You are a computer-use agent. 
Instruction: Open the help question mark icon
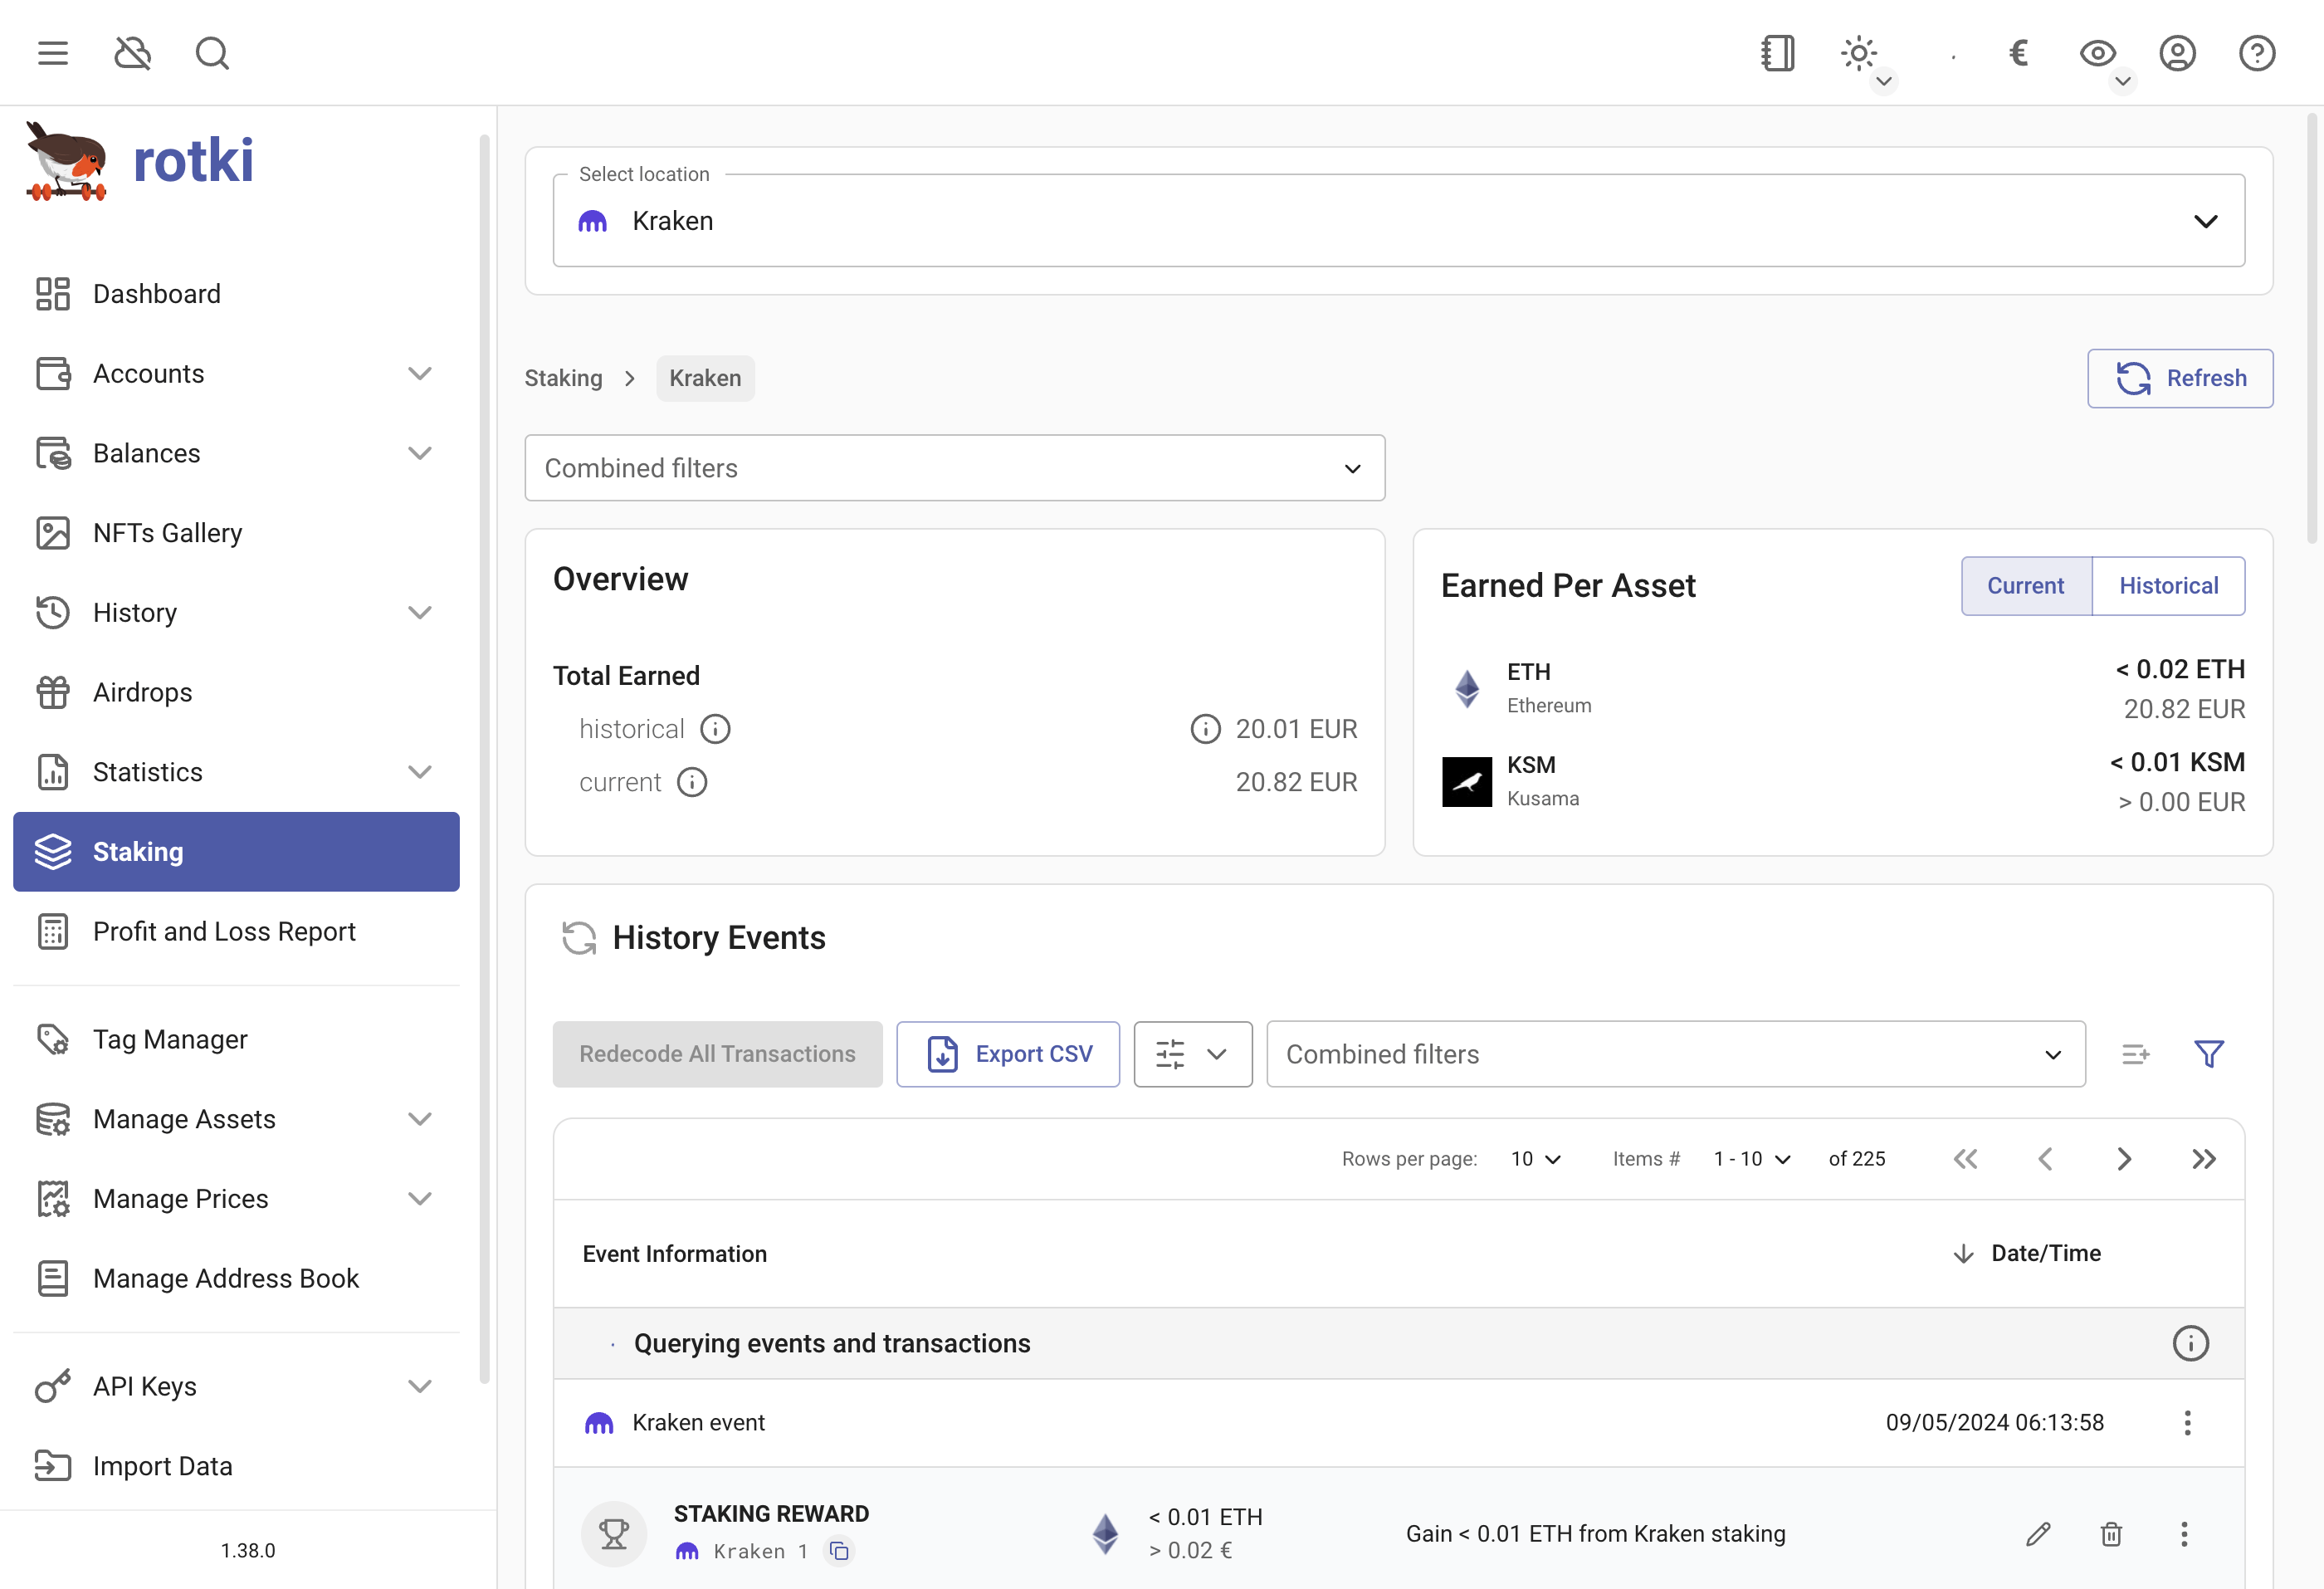click(x=2257, y=53)
